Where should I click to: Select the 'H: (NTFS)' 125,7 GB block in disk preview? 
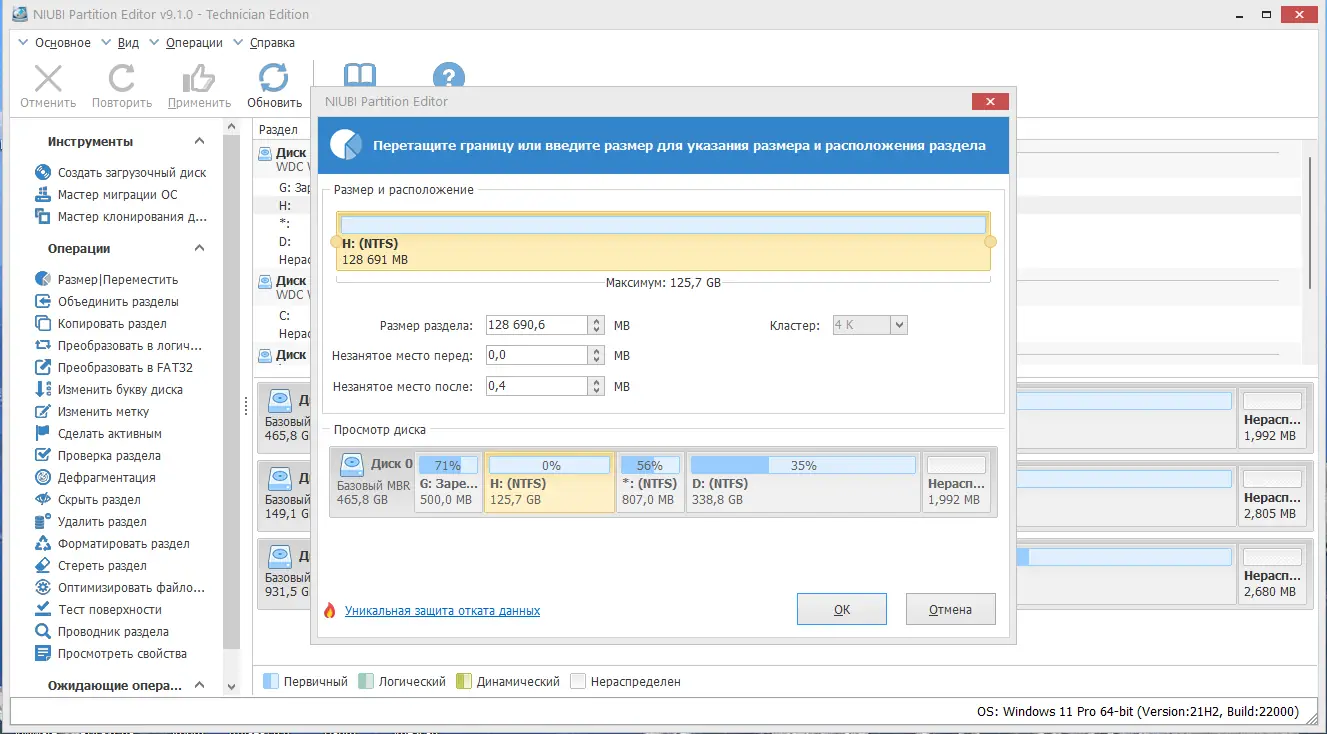pos(549,482)
